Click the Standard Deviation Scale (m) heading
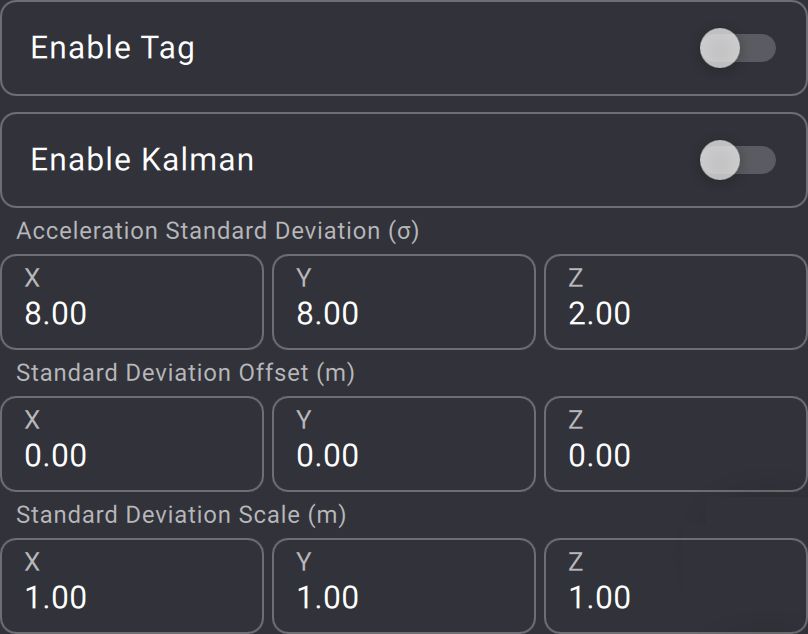The width and height of the screenshot is (808, 634). click(x=181, y=515)
